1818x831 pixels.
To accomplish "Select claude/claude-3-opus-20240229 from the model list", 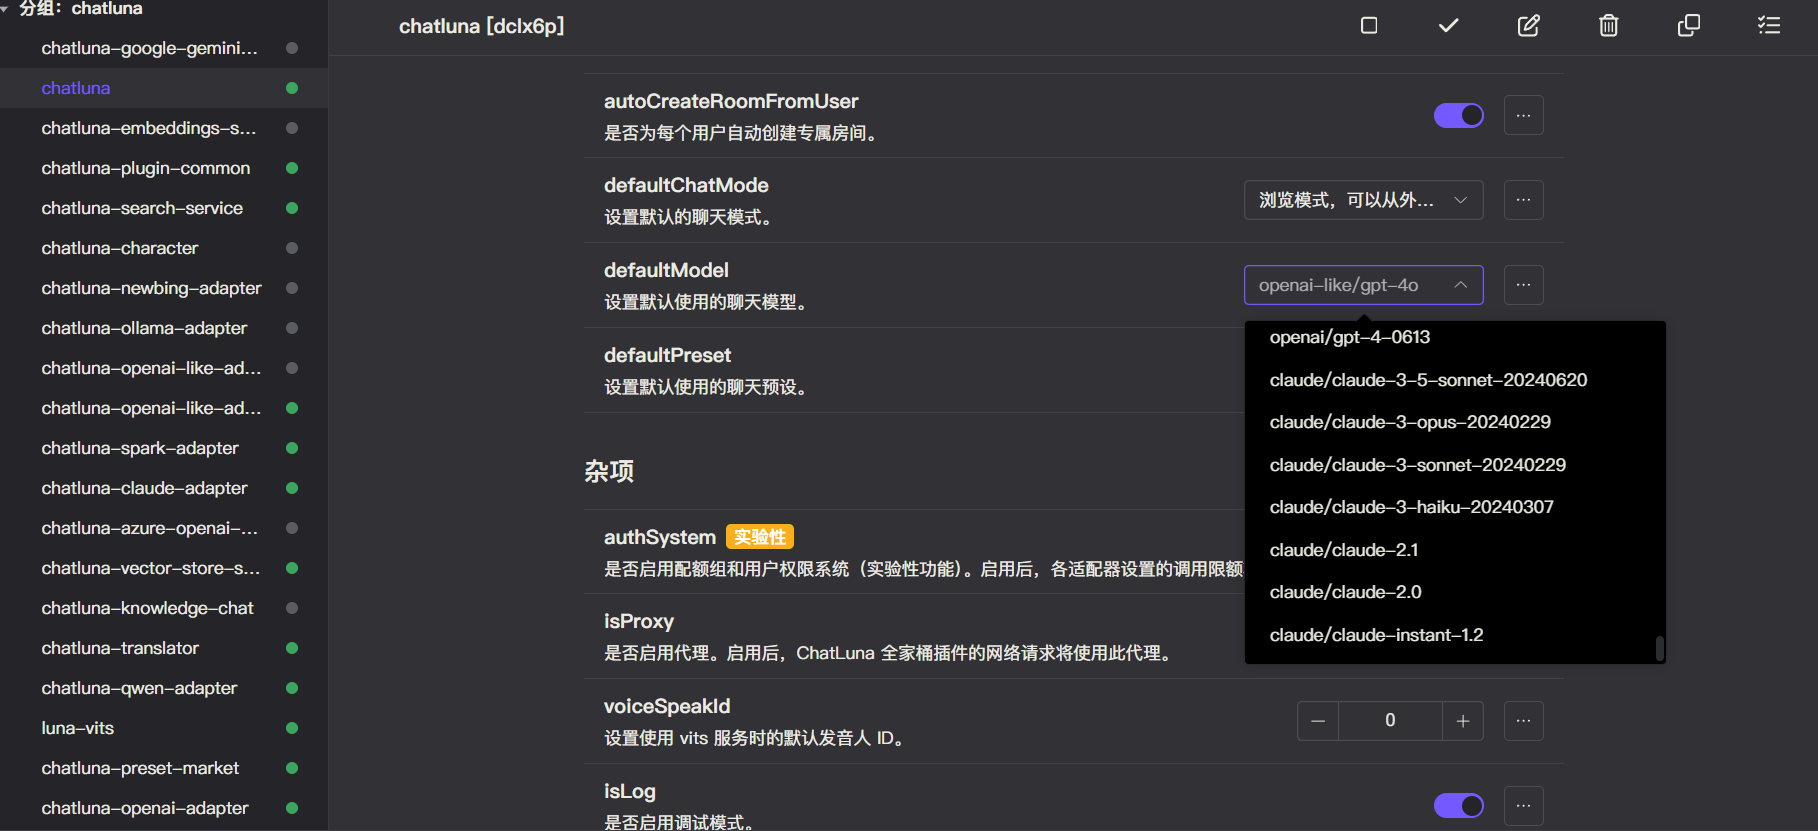I will click(x=1409, y=422).
